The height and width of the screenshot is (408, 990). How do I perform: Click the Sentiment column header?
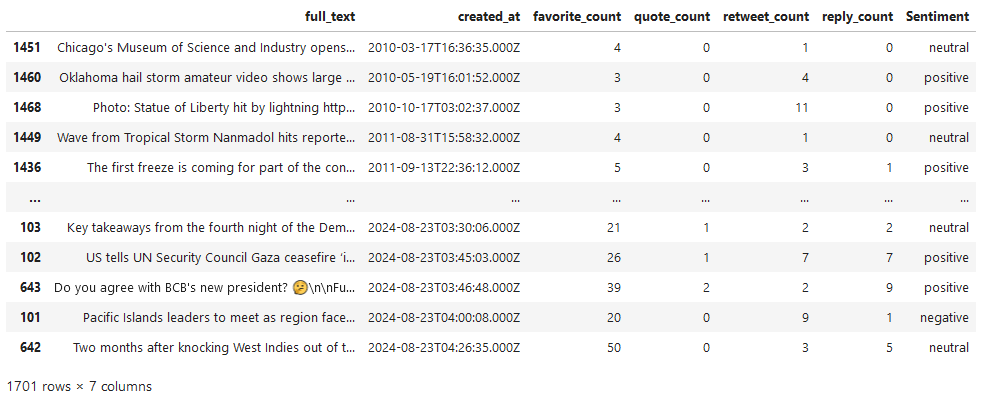click(937, 17)
